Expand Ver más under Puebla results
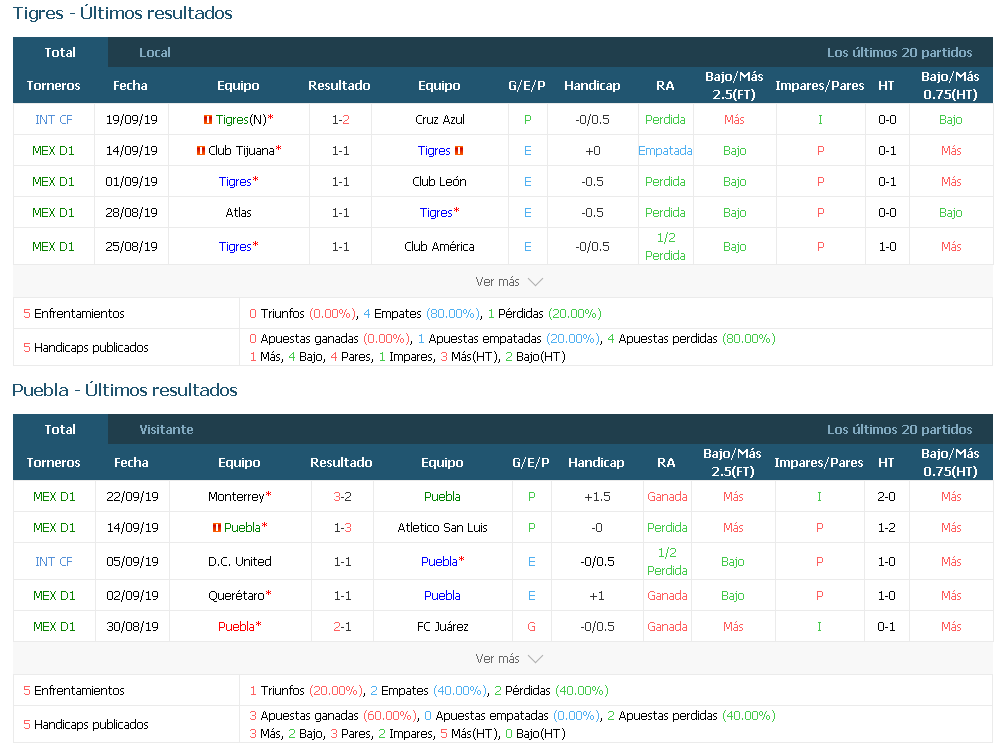 (509, 659)
